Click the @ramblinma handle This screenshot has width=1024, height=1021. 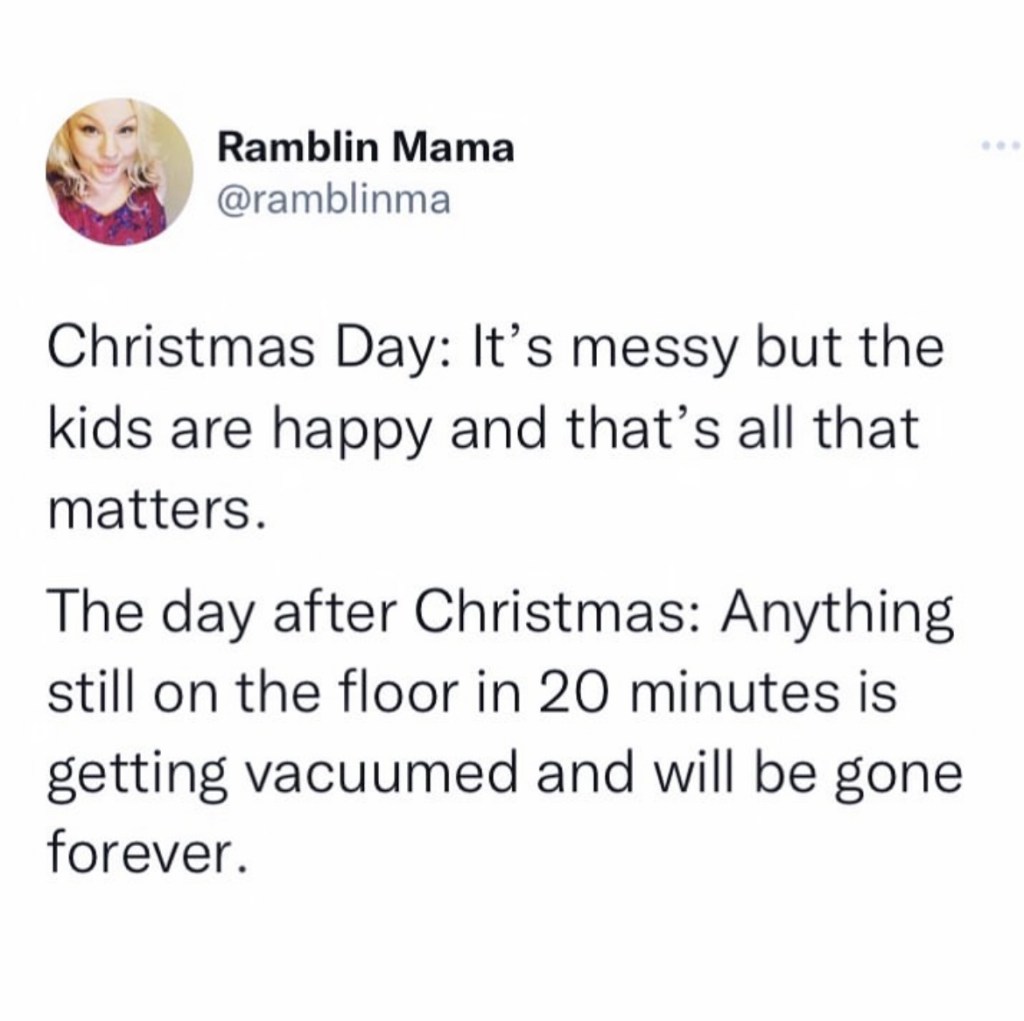click(x=335, y=201)
